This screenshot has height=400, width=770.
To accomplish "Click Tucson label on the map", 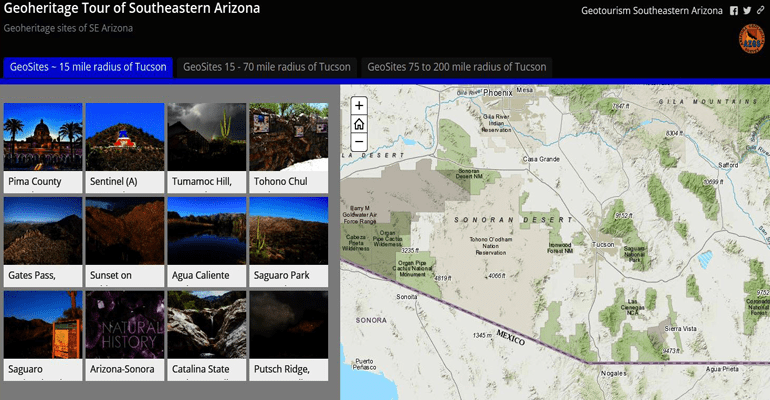I will pos(603,243).
